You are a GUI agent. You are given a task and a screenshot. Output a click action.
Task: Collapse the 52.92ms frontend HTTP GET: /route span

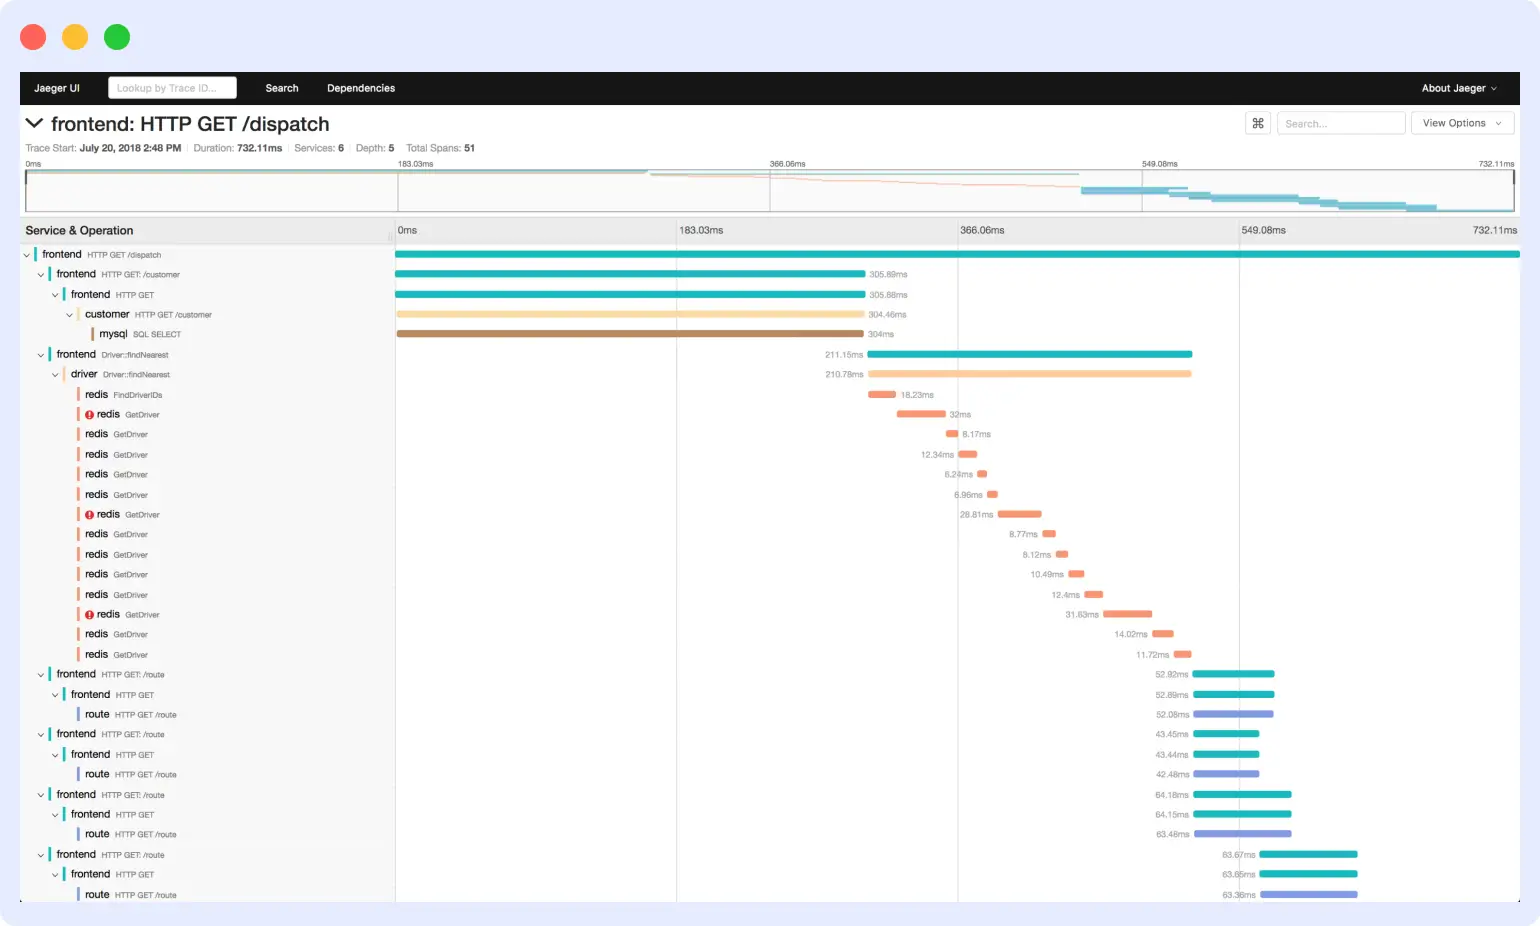click(41, 675)
